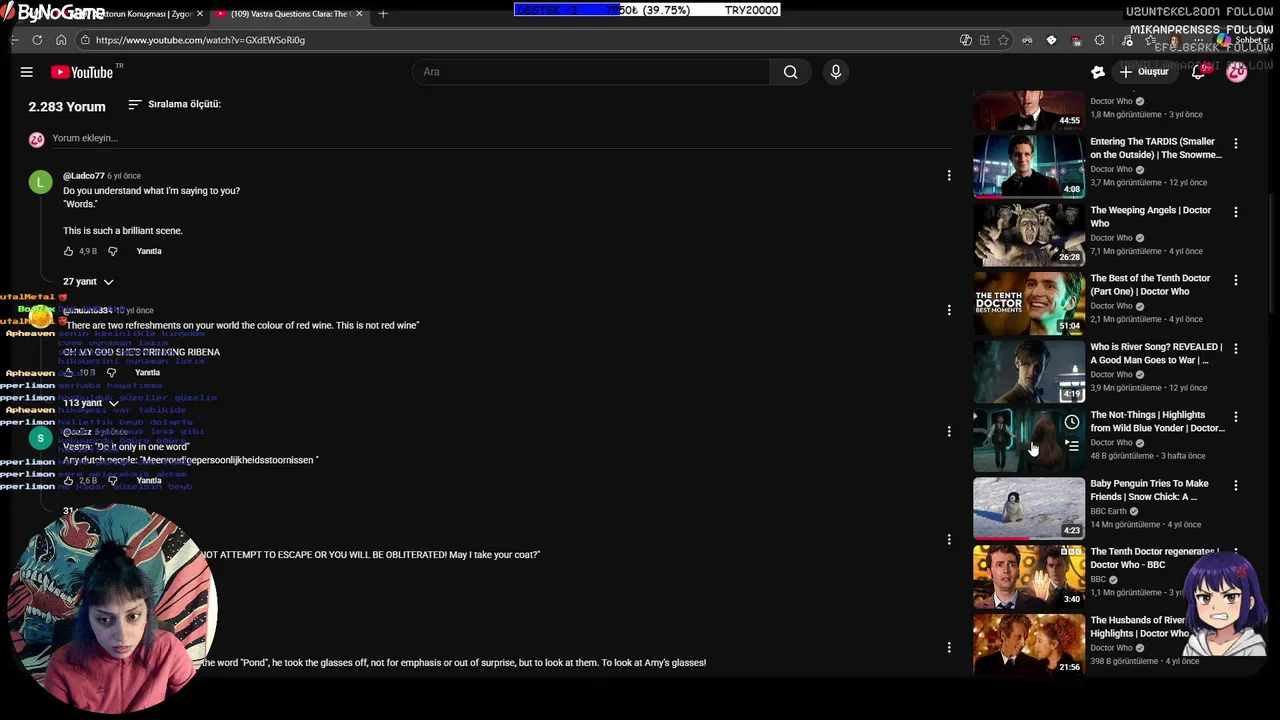Click the Ara search input field

pos(591,72)
